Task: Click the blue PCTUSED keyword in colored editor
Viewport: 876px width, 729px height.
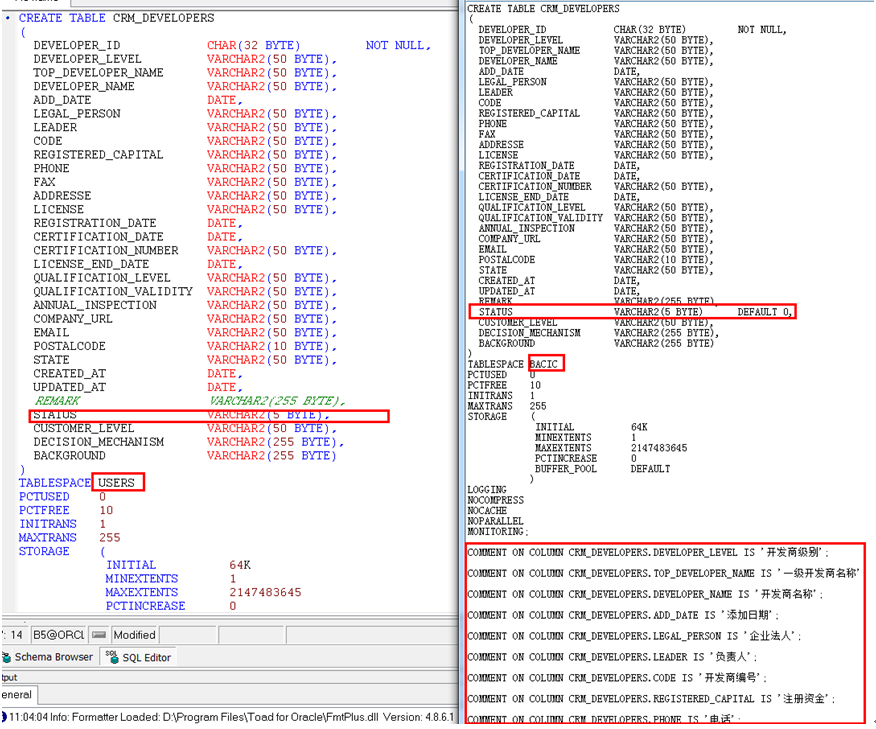Action: [44, 497]
